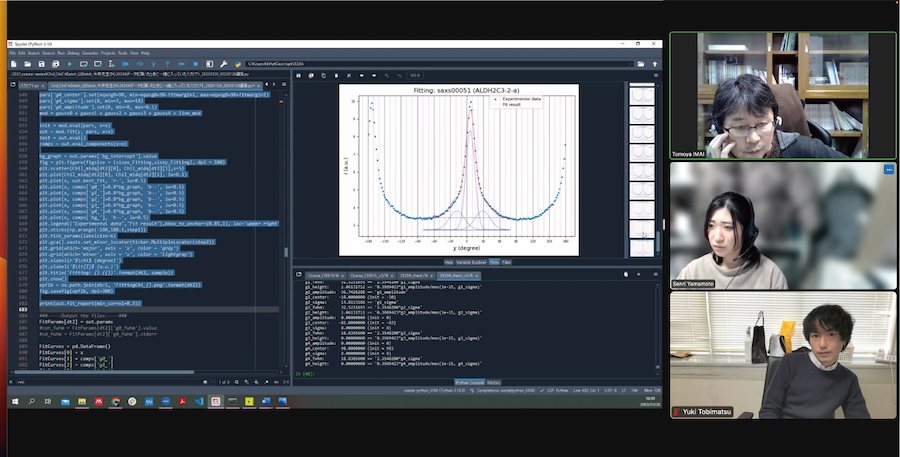Close the find bar in editor
Screen dimensions: 900x457
tap(11, 382)
